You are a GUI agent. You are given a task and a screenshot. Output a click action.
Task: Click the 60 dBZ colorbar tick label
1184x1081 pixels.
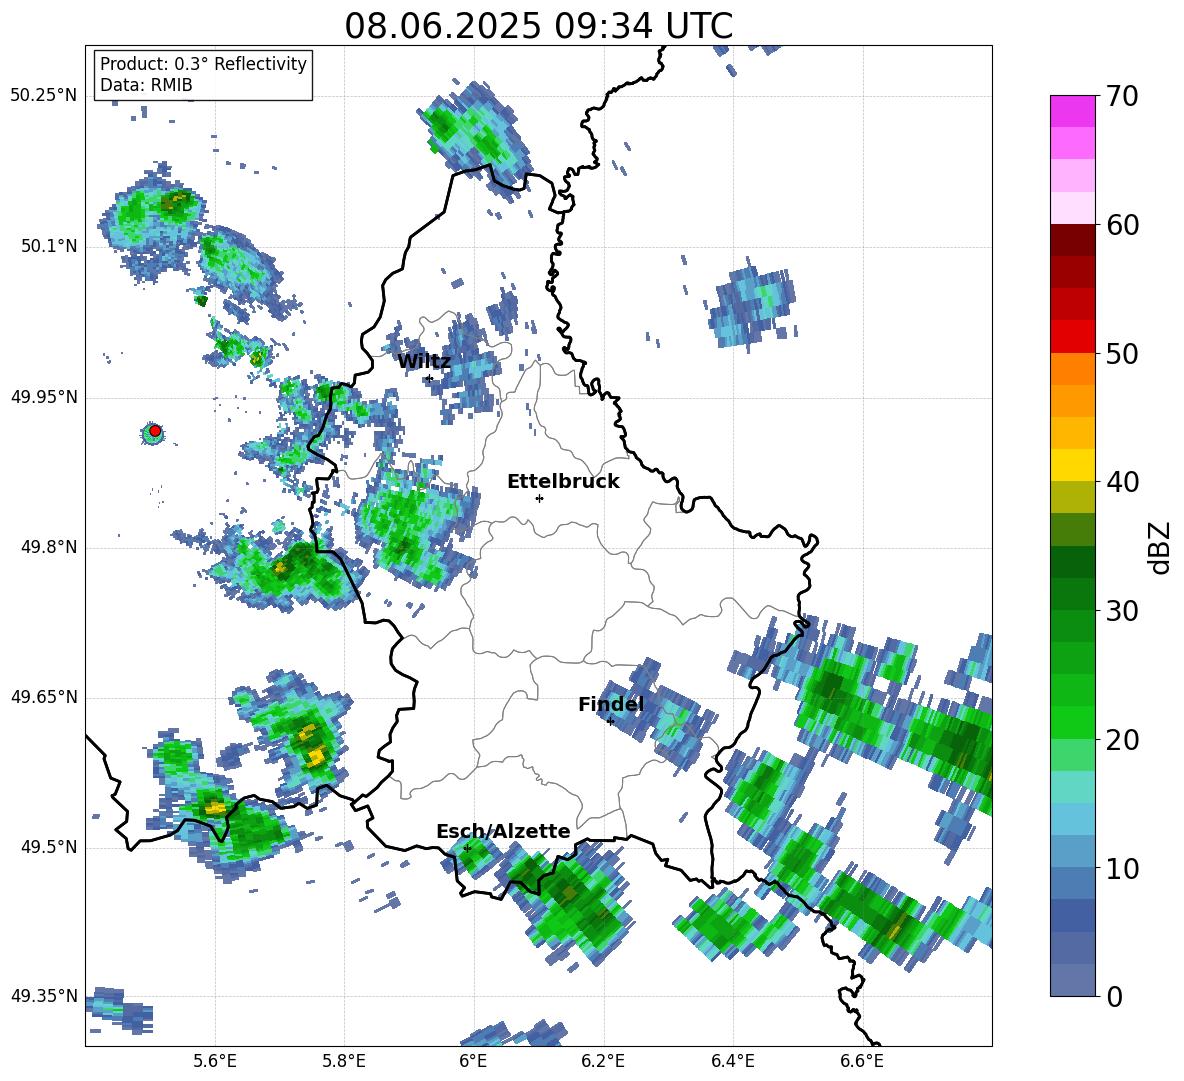[1121, 225]
